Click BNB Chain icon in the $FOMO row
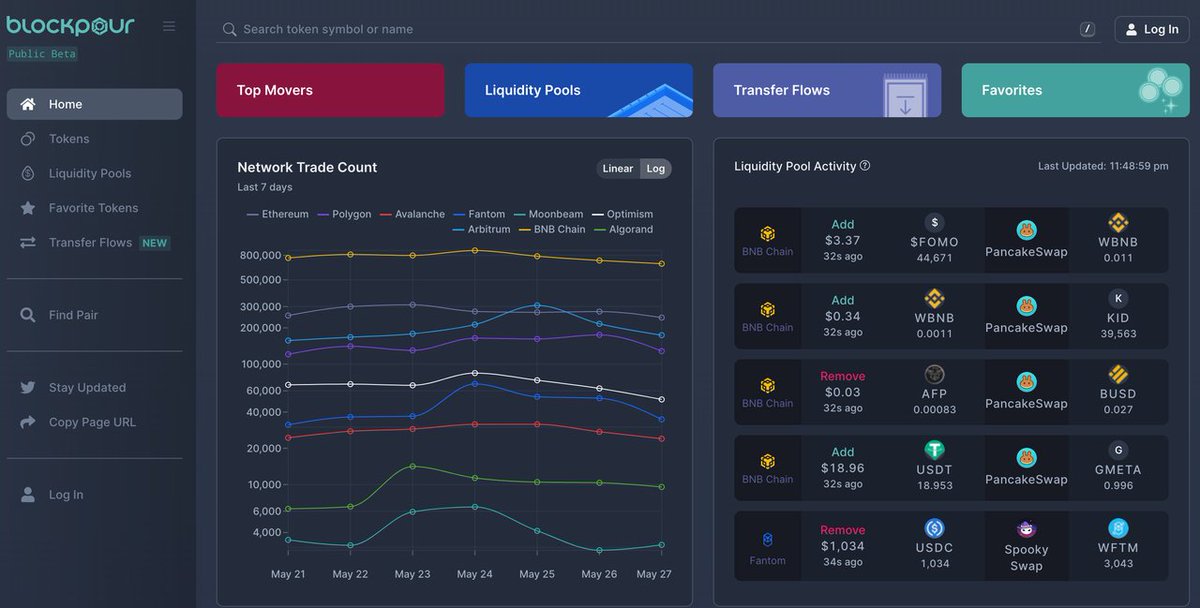 click(x=768, y=233)
